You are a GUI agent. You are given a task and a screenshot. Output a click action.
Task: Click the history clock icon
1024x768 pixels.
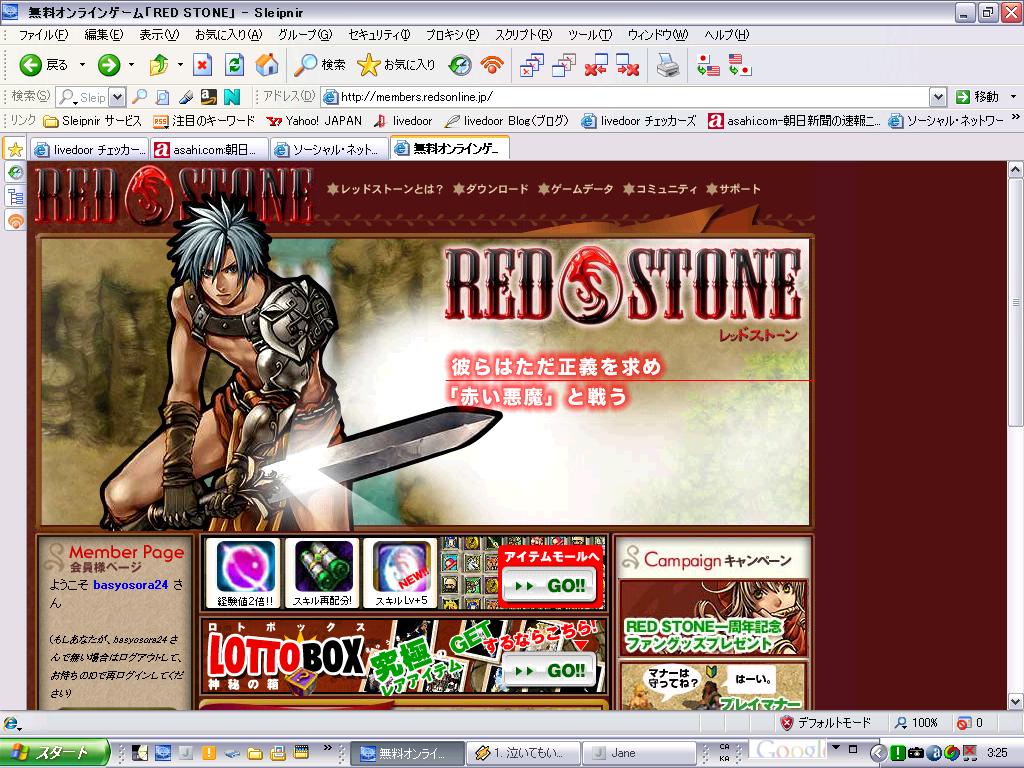(459, 65)
